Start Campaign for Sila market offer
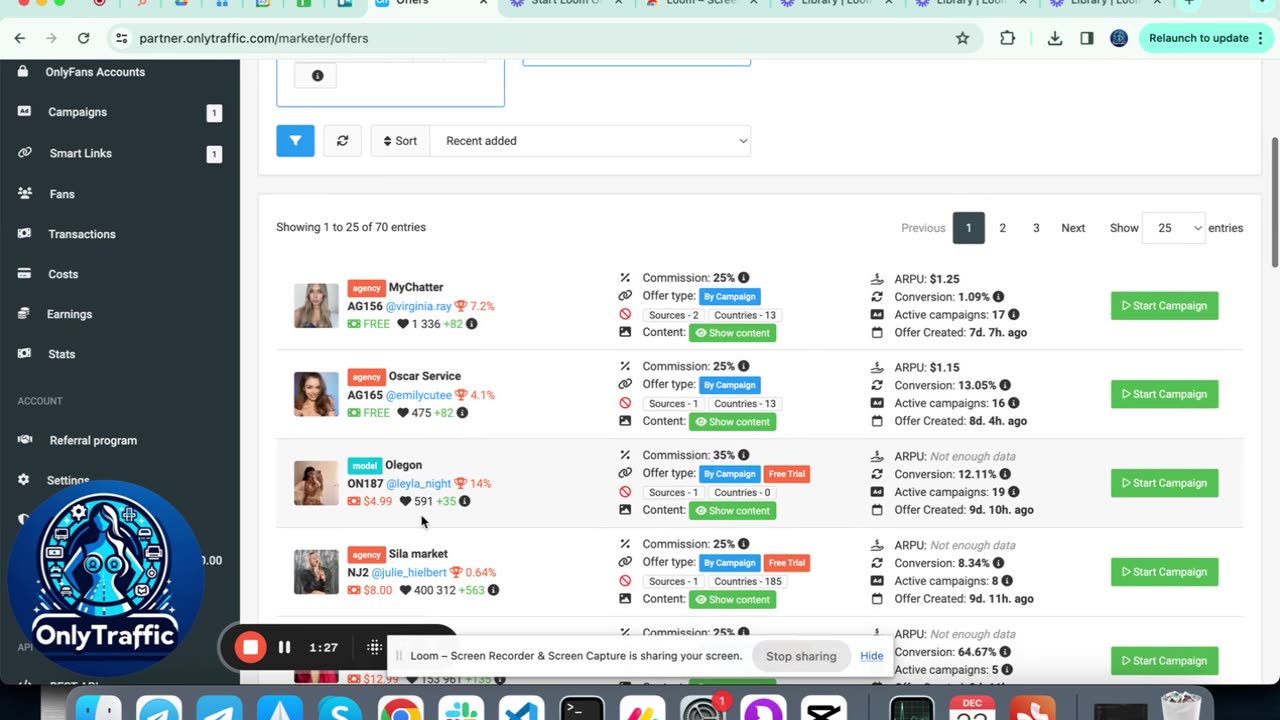This screenshot has width=1280, height=720. [x=1164, y=572]
